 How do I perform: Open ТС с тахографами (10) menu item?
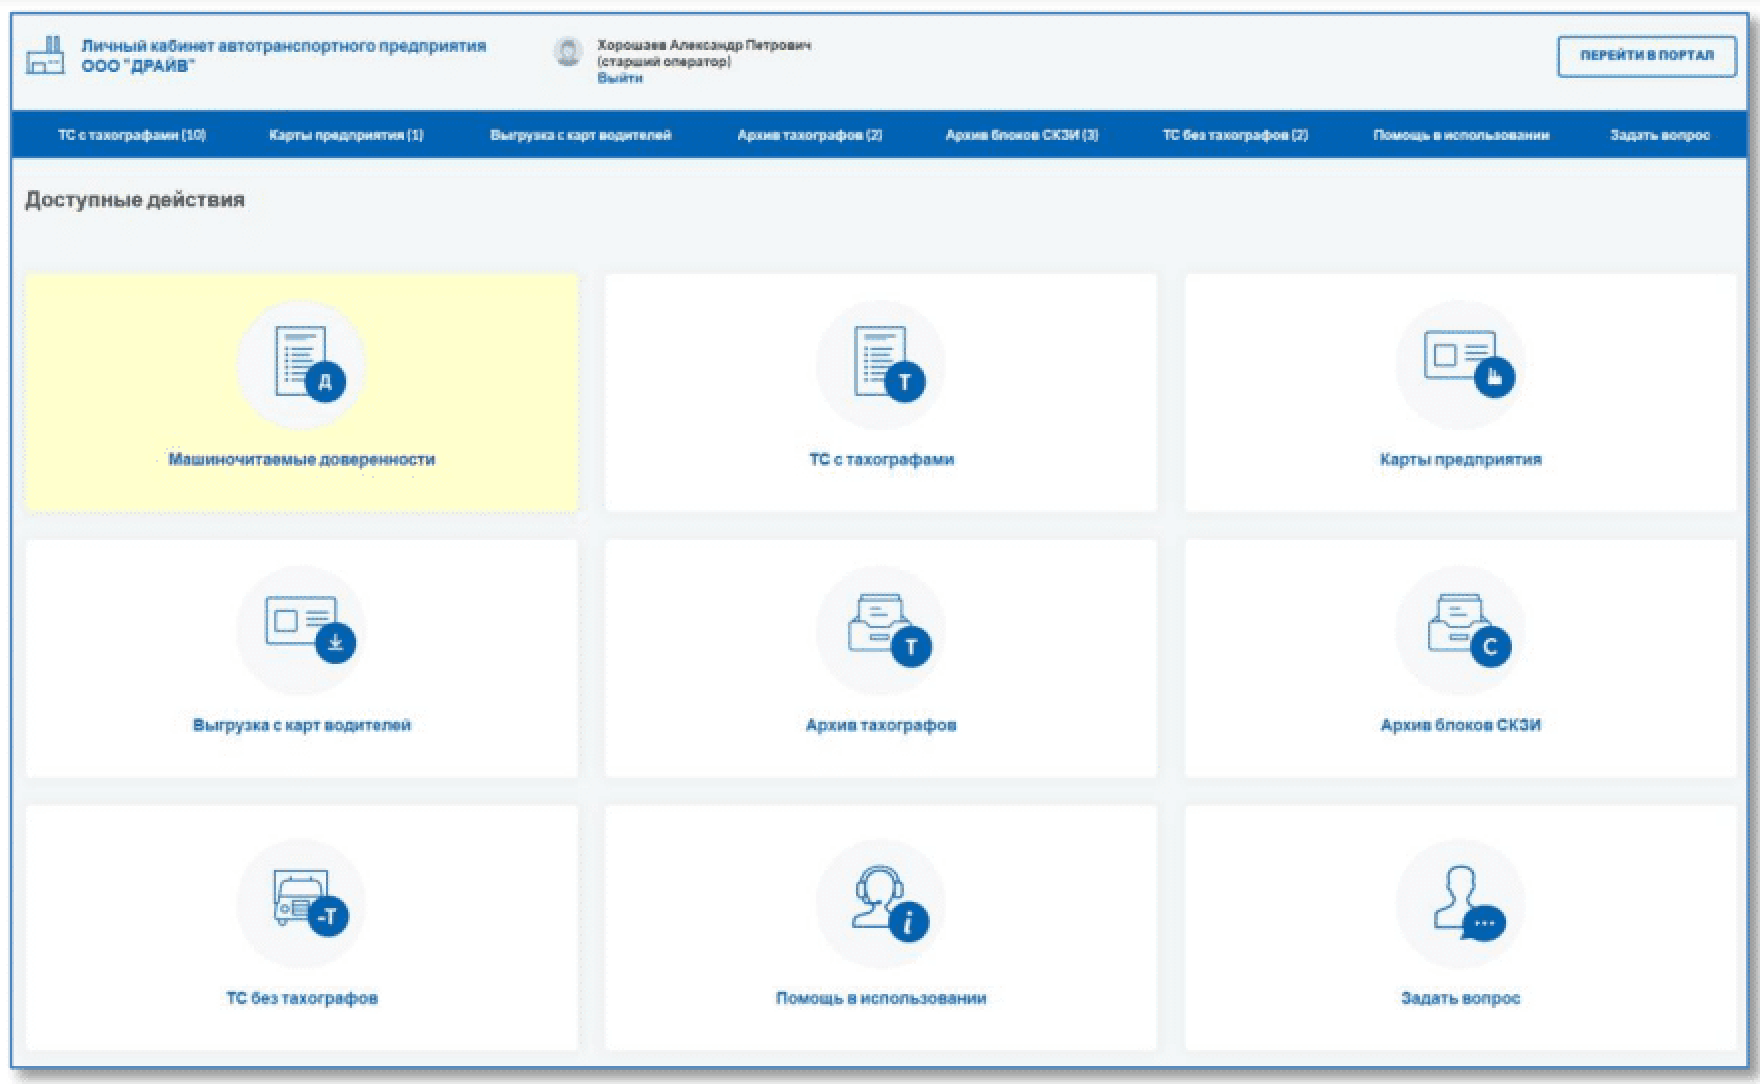coord(132,135)
